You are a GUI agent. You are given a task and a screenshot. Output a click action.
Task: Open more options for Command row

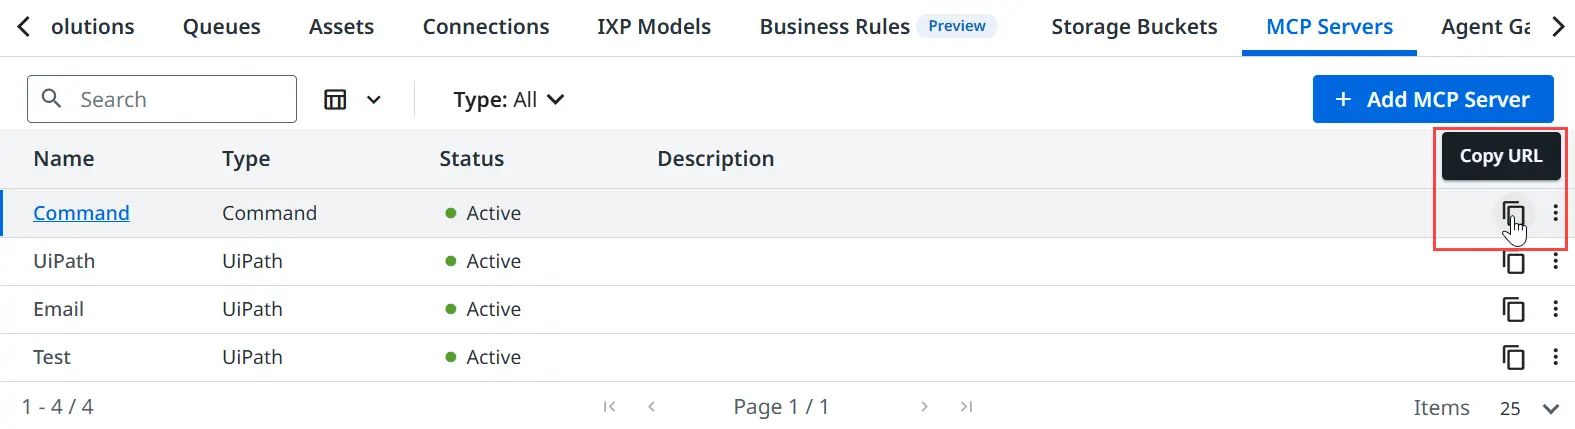tap(1555, 213)
